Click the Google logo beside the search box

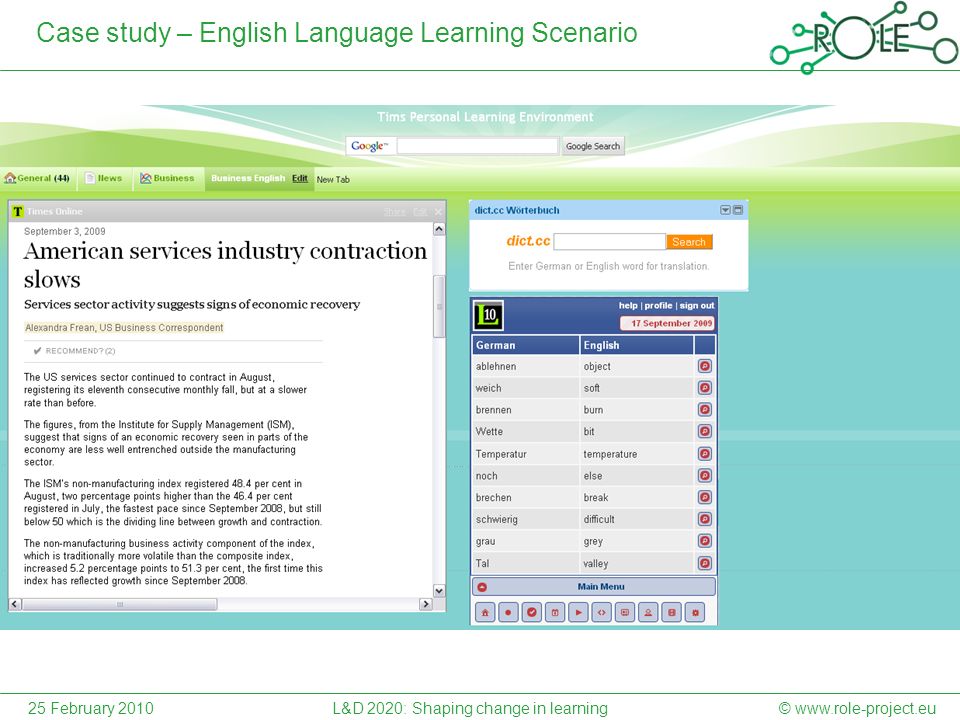point(370,146)
